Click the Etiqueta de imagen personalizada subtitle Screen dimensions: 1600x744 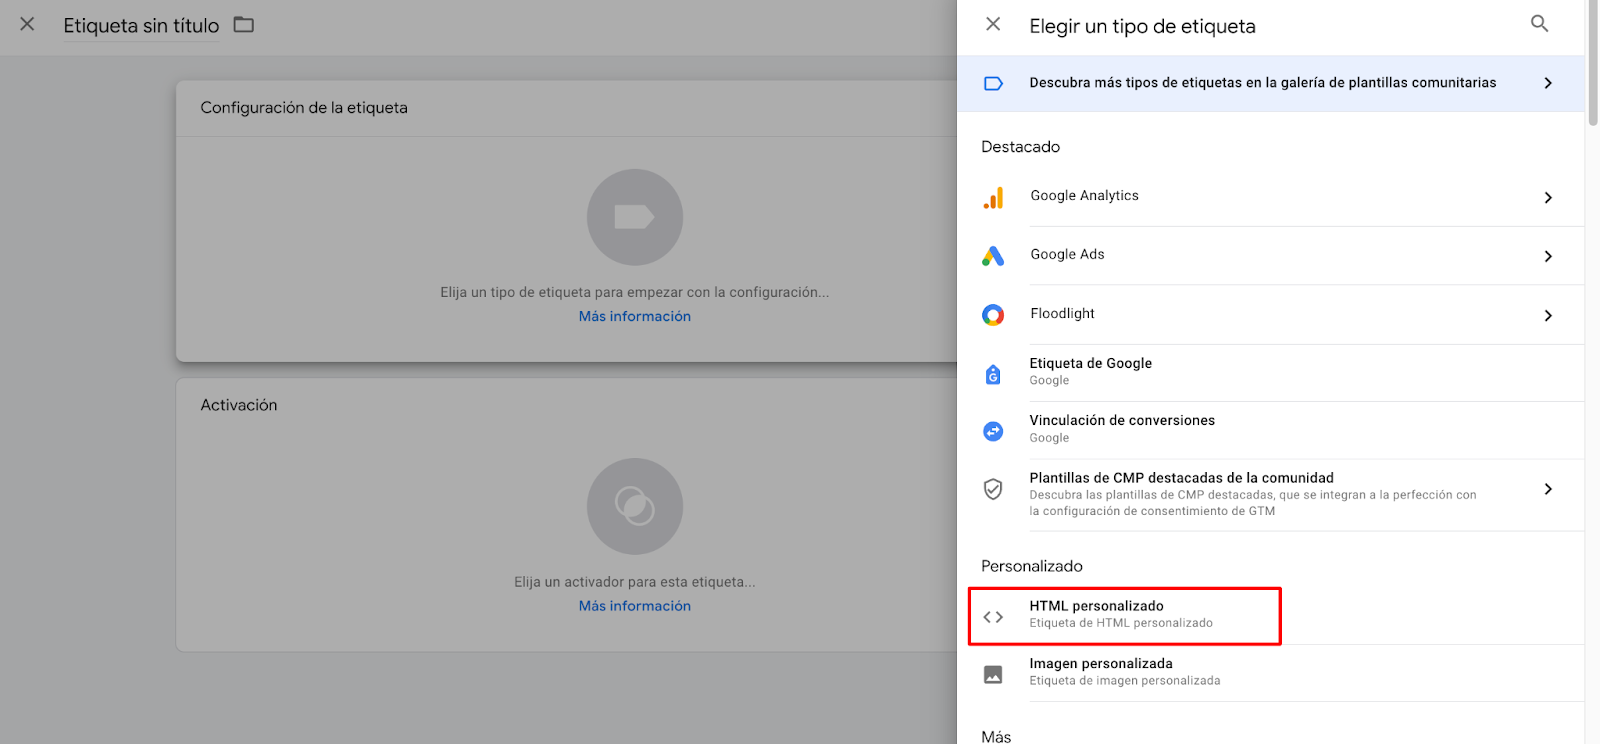coord(1125,681)
